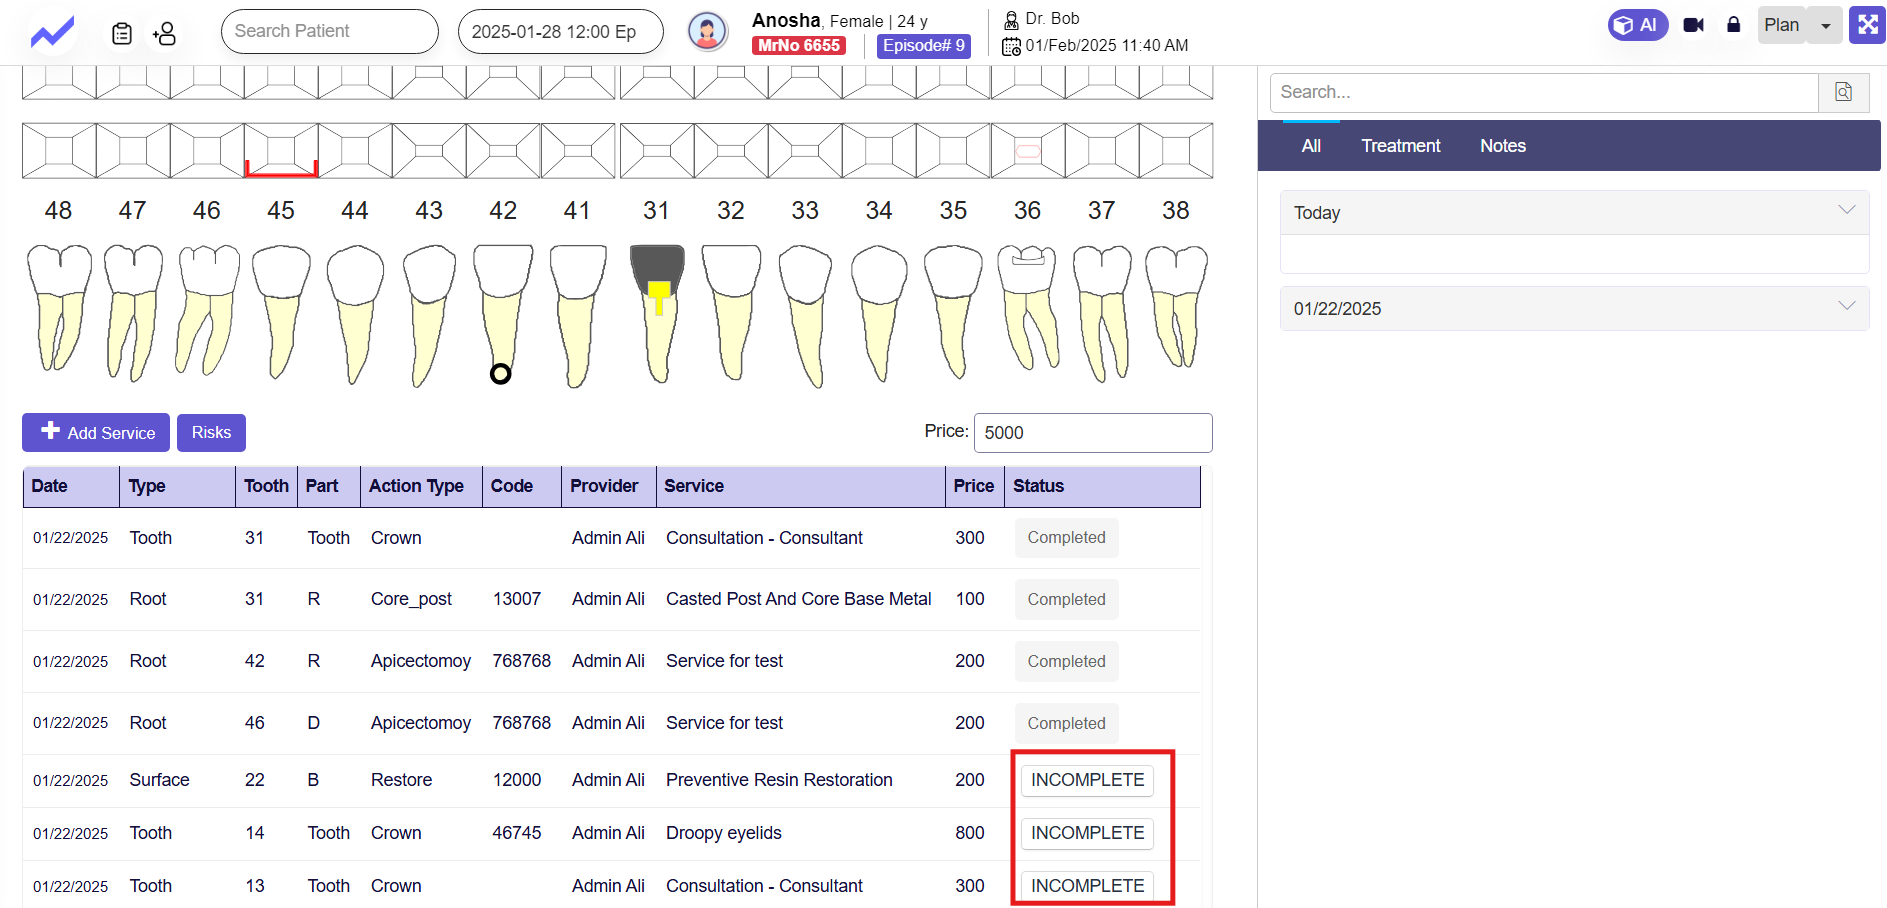Screen dimensions: 1887x908
Task: Click INCOMPLETE for Preventive Resin Restoration
Action: pyautogui.click(x=1087, y=780)
